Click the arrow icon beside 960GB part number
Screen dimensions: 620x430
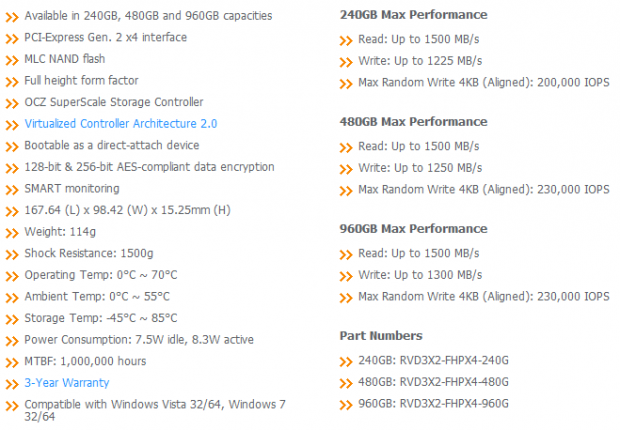346,405
